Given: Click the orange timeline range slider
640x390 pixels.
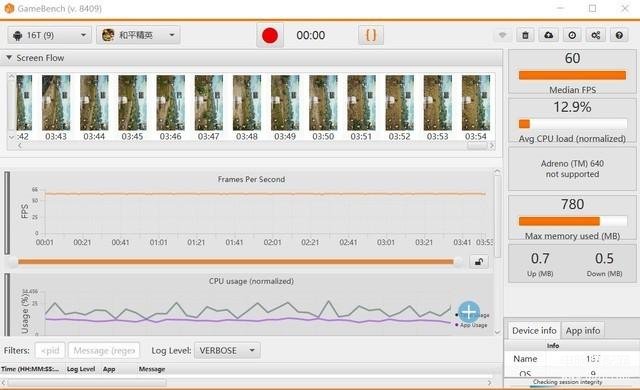Looking at the screenshot, I should coord(236,261).
